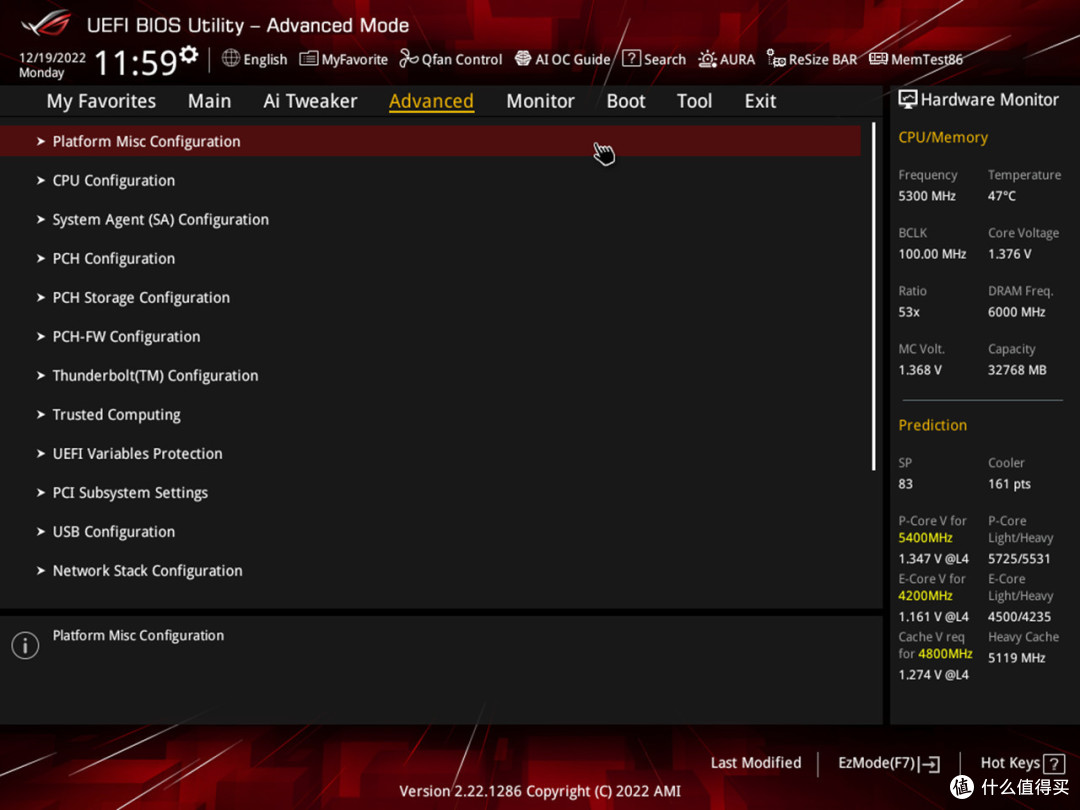Viewport: 1080px width, 810px height.
Task: Click the 47°C temperature value
Action: [1001, 196]
